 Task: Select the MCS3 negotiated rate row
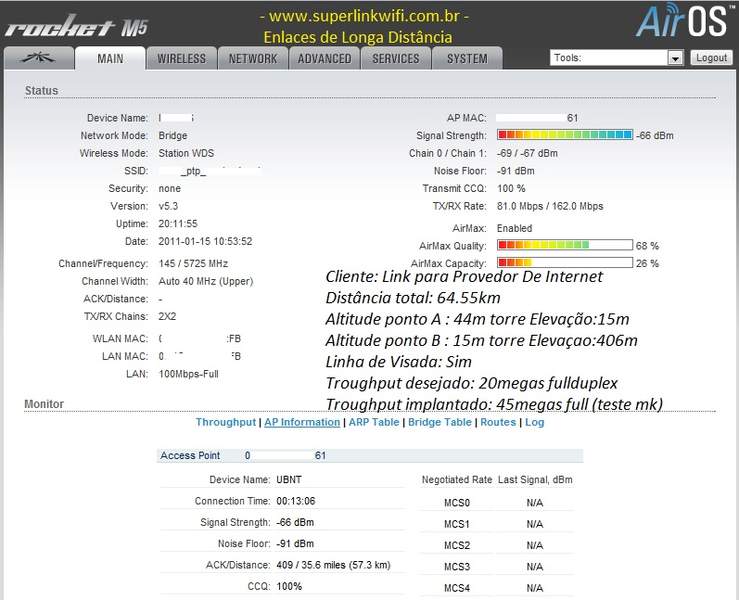497,566
